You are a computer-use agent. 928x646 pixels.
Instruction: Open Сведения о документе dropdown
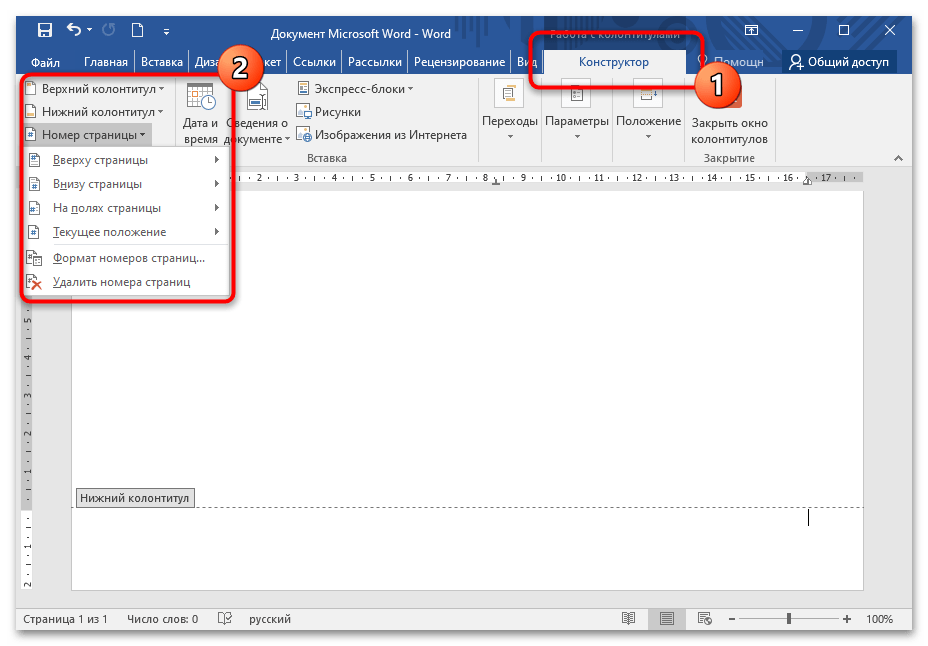click(x=257, y=114)
